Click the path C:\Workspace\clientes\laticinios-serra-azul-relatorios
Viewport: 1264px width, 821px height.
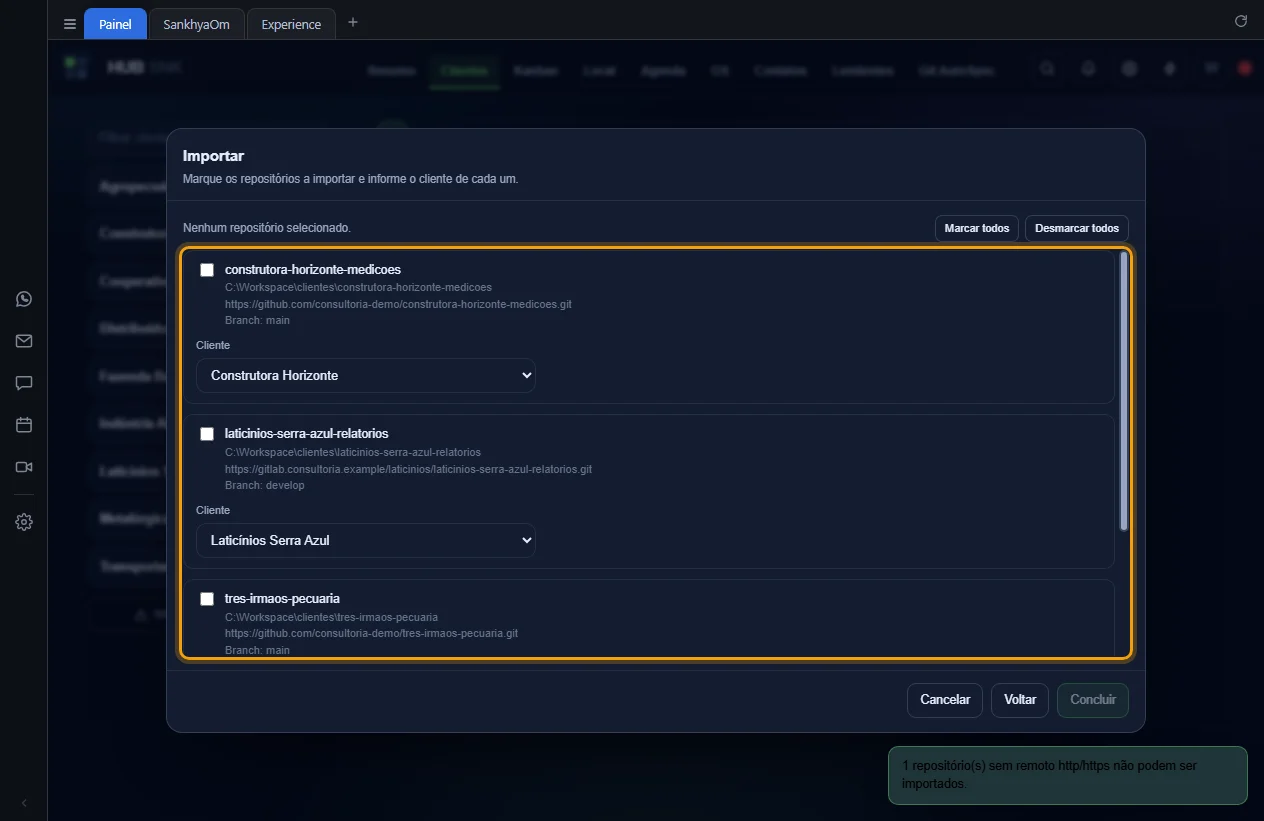(353, 452)
